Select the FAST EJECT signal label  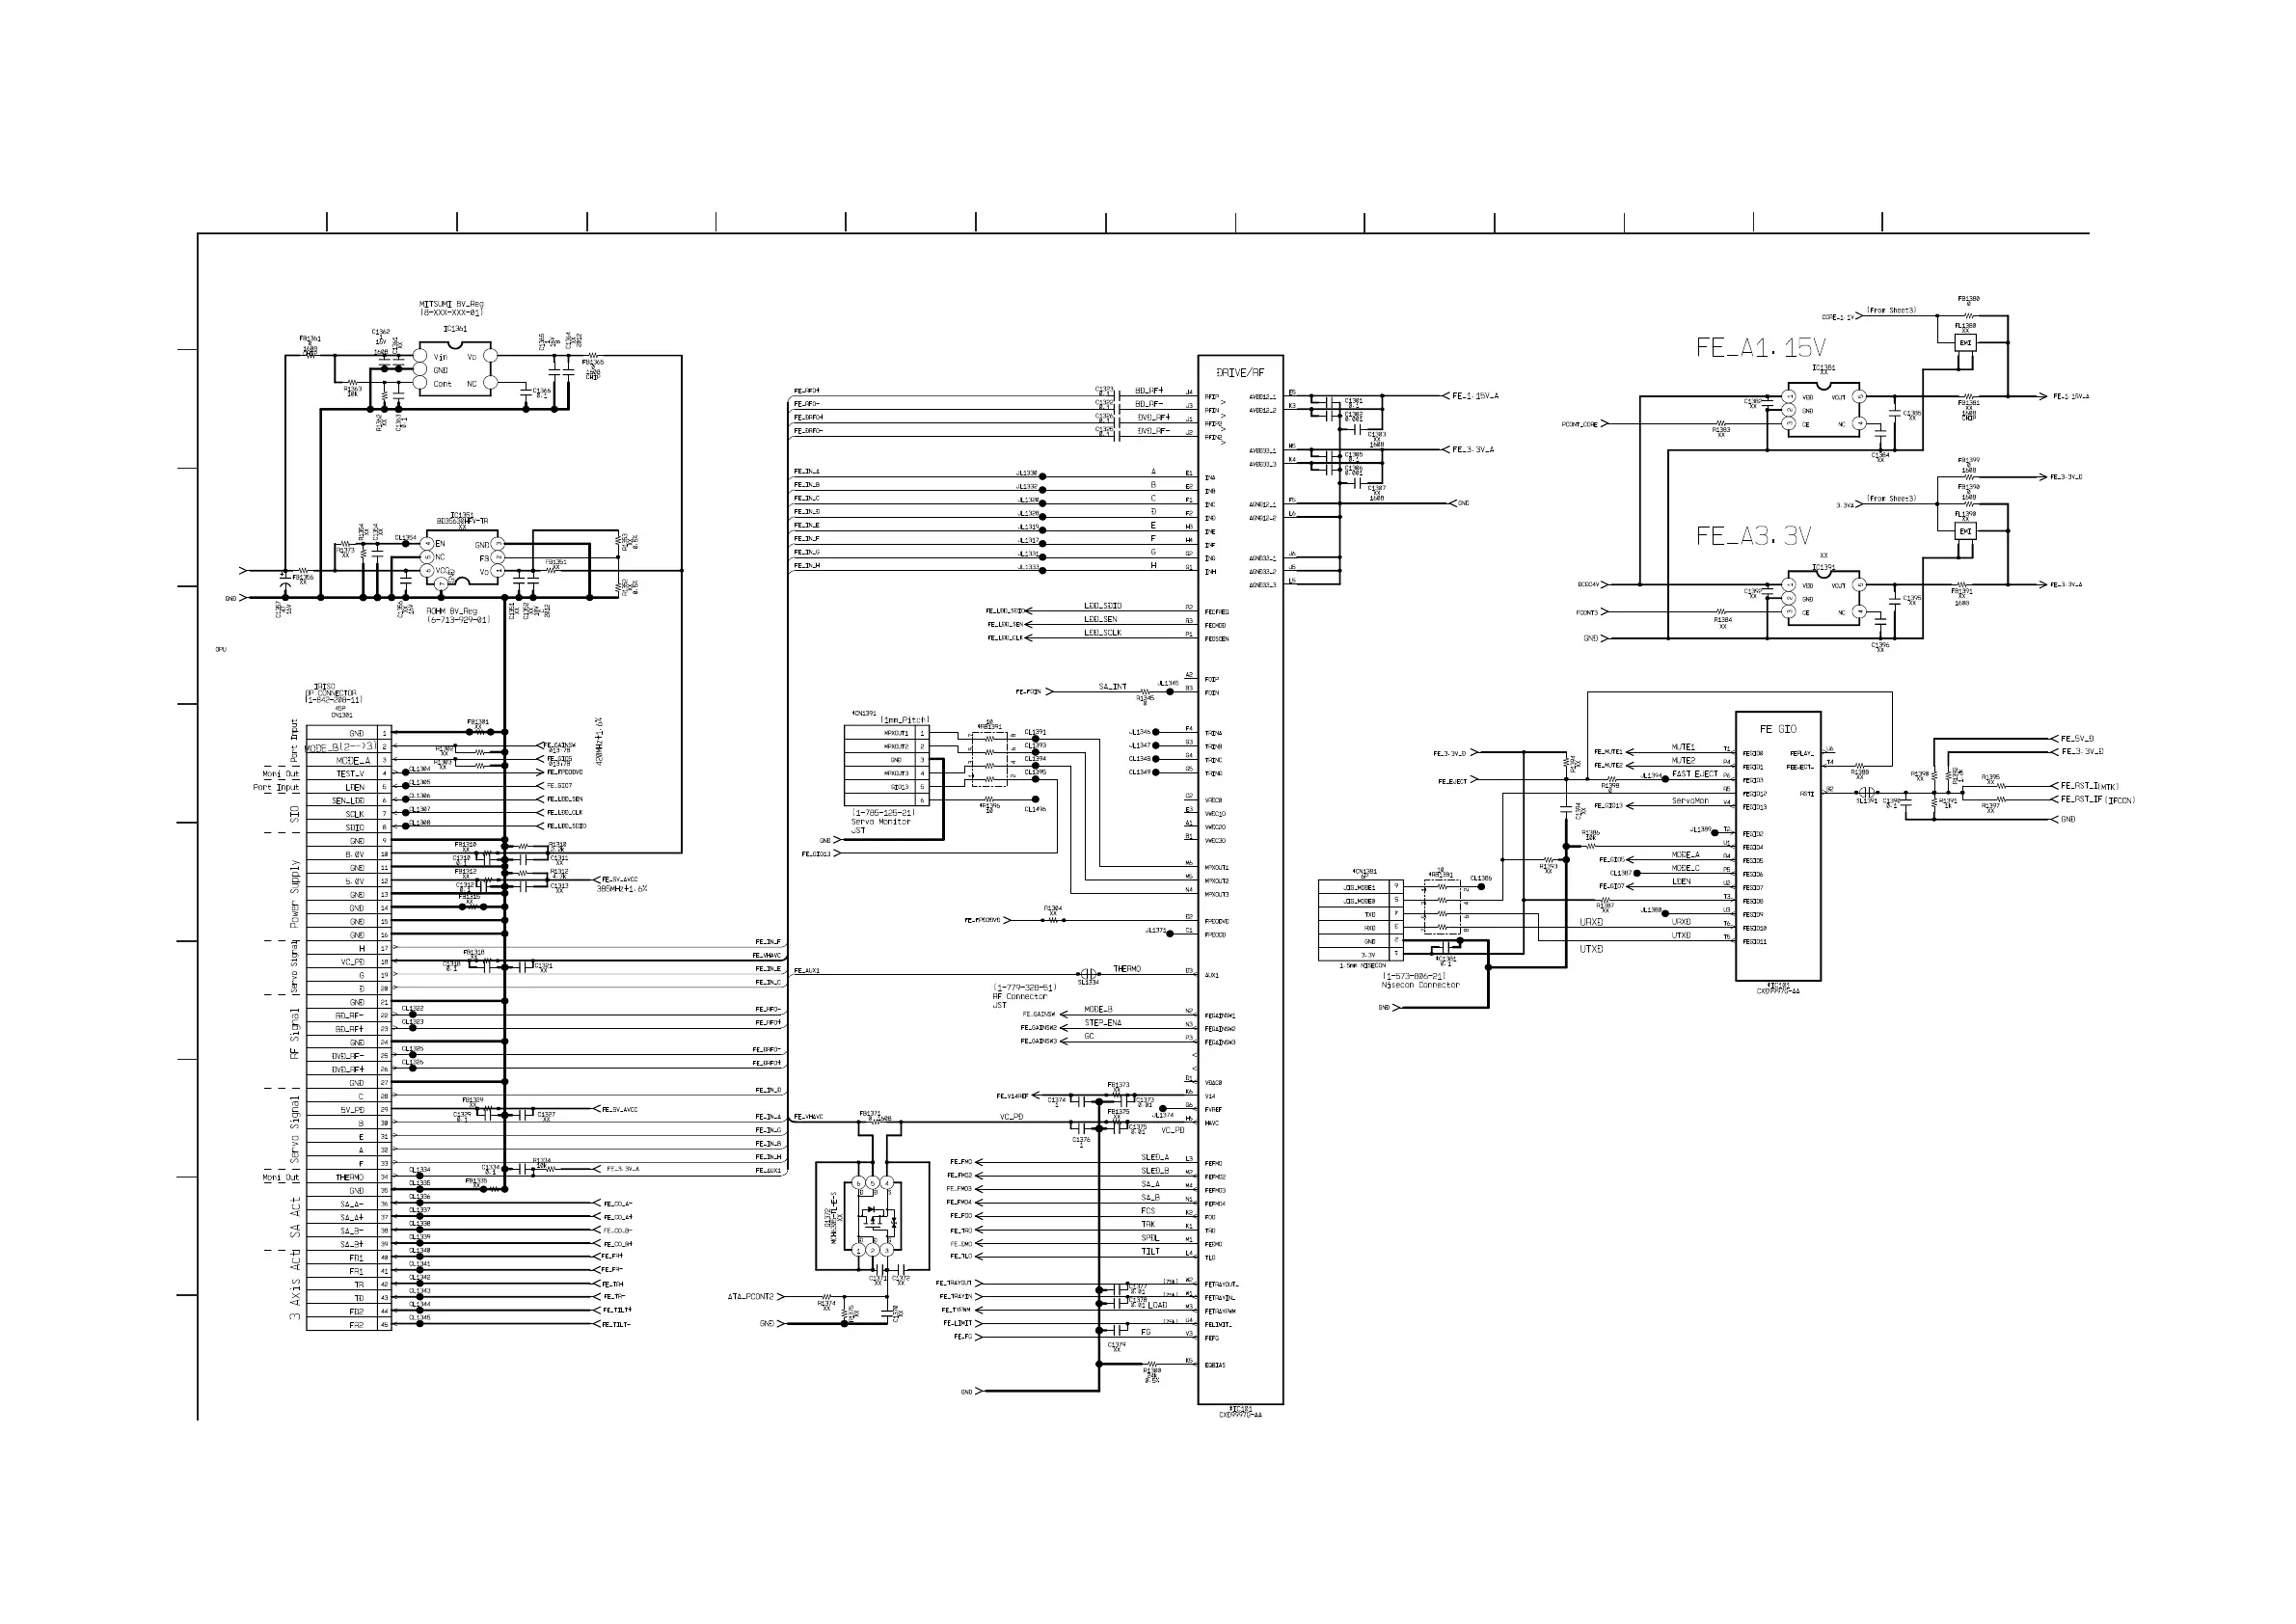click(1694, 774)
